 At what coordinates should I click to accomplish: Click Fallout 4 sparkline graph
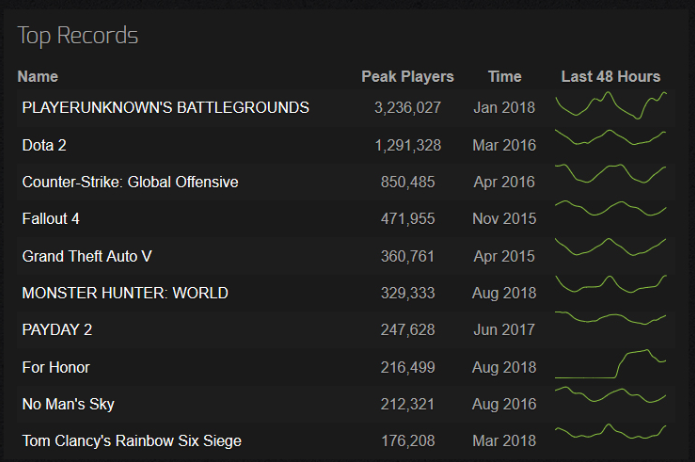click(611, 208)
